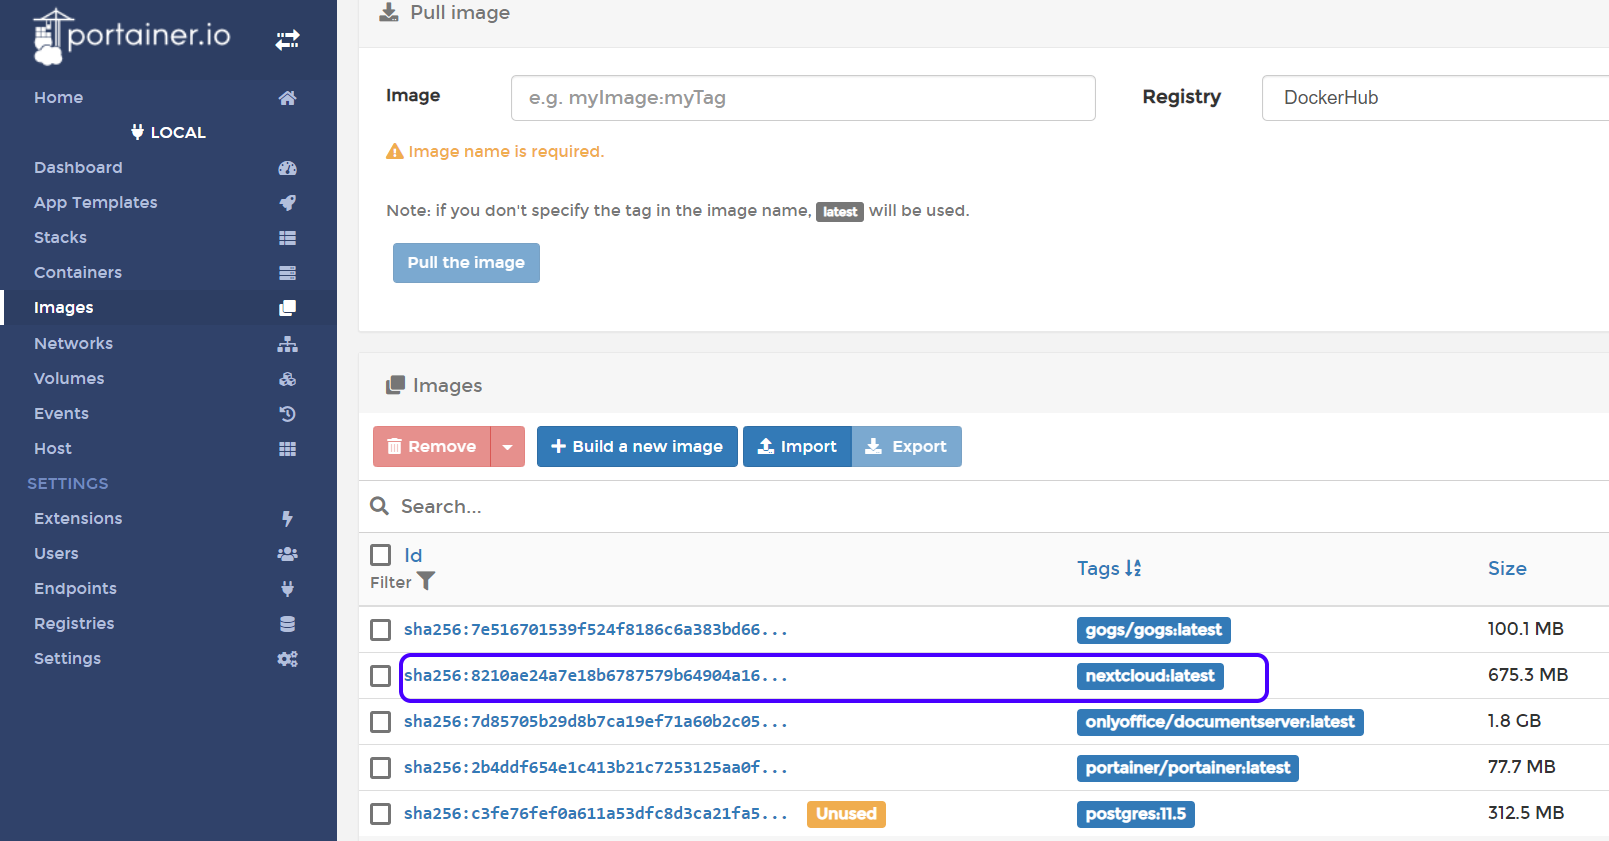The width and height of the screenshot is (1609, 841).
Task: Select the Dashboard gauge icon
Action: coord(288,168)
